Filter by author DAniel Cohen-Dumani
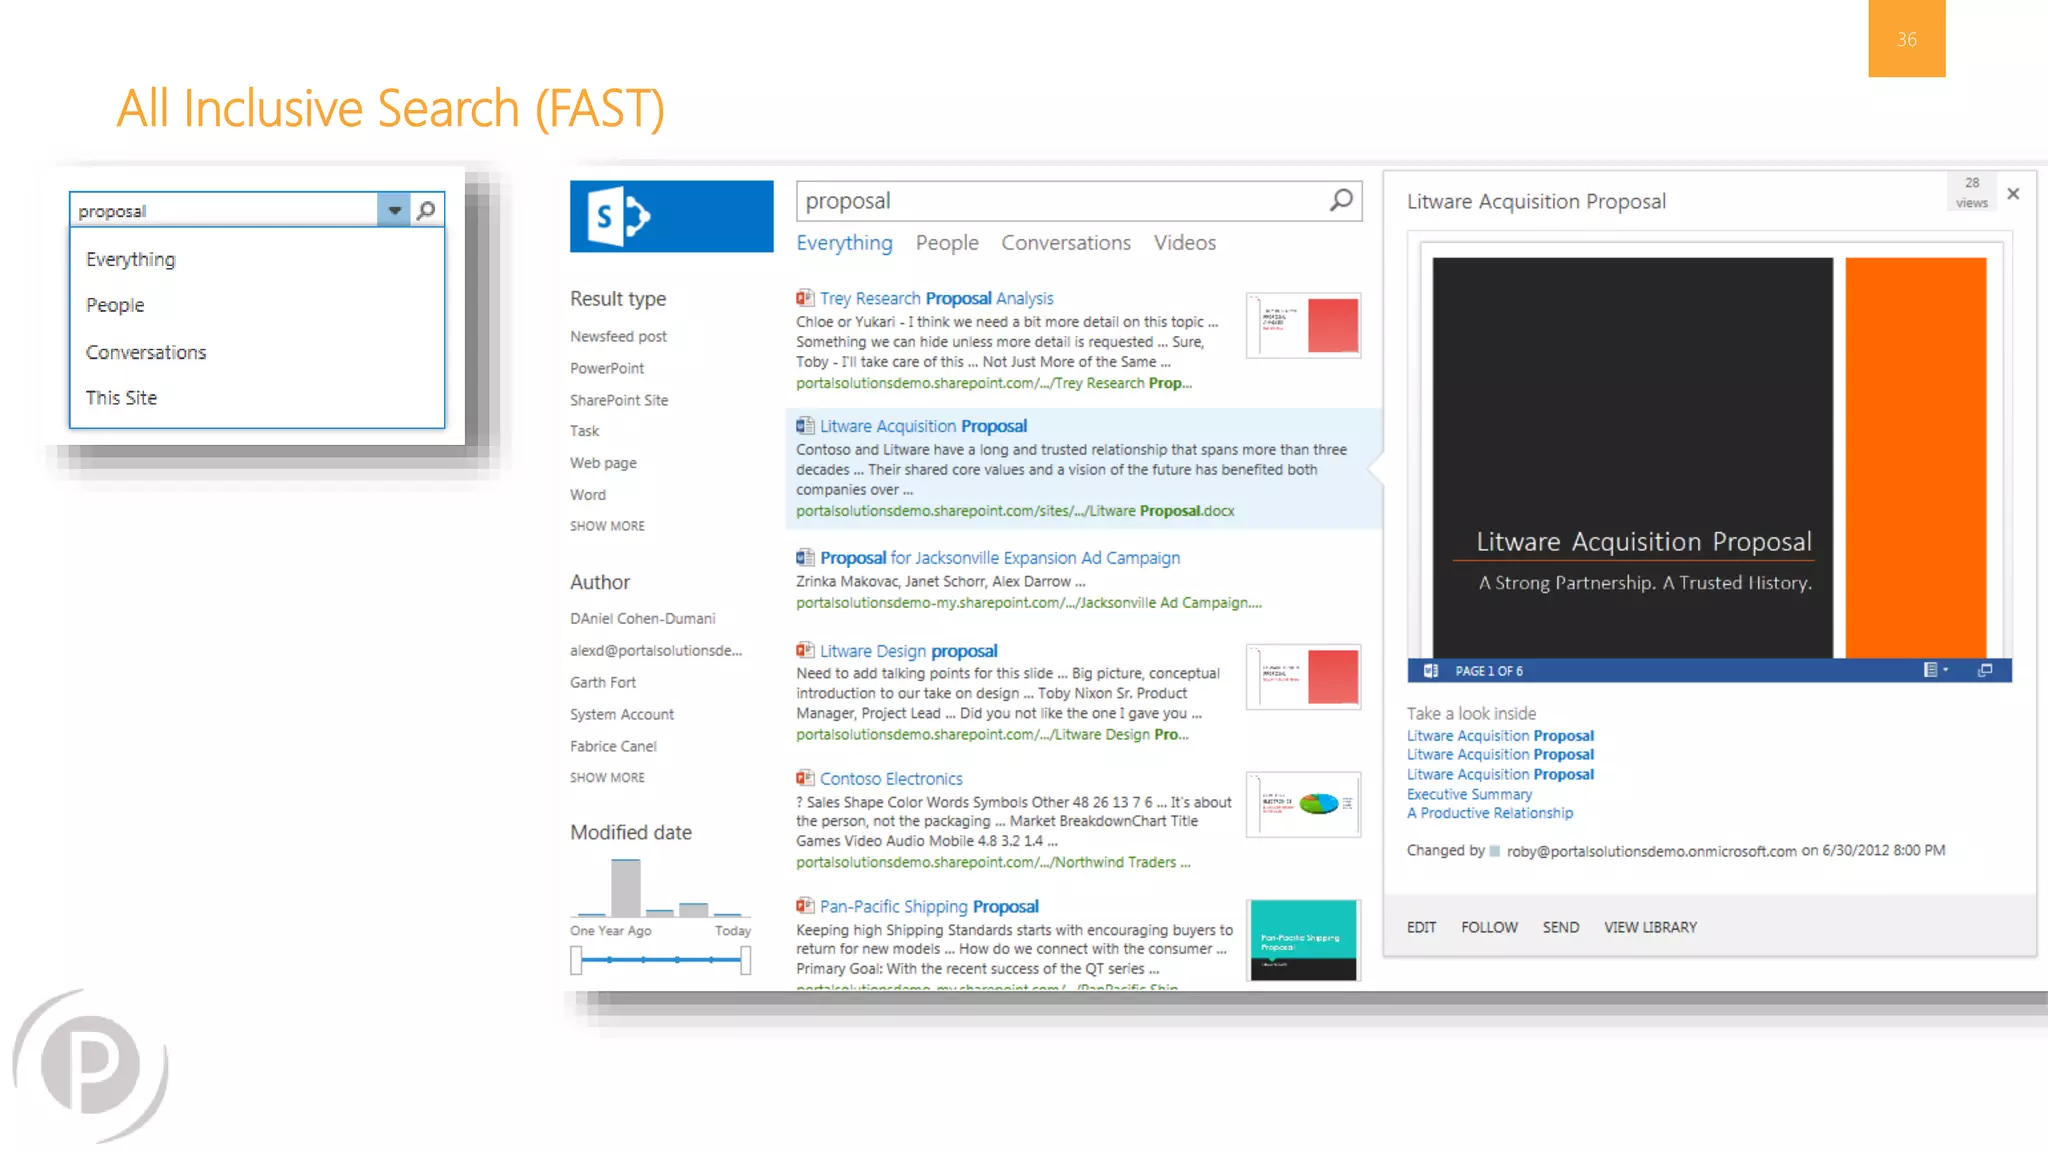Image resolution: width=2048 pixels, height=1152 pixels. [x=643, y=619]
